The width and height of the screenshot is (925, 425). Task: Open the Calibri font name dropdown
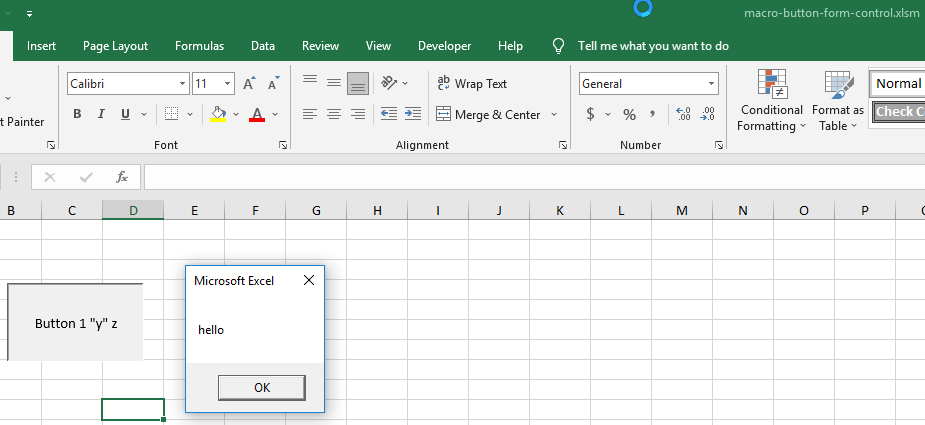(182, 84)
